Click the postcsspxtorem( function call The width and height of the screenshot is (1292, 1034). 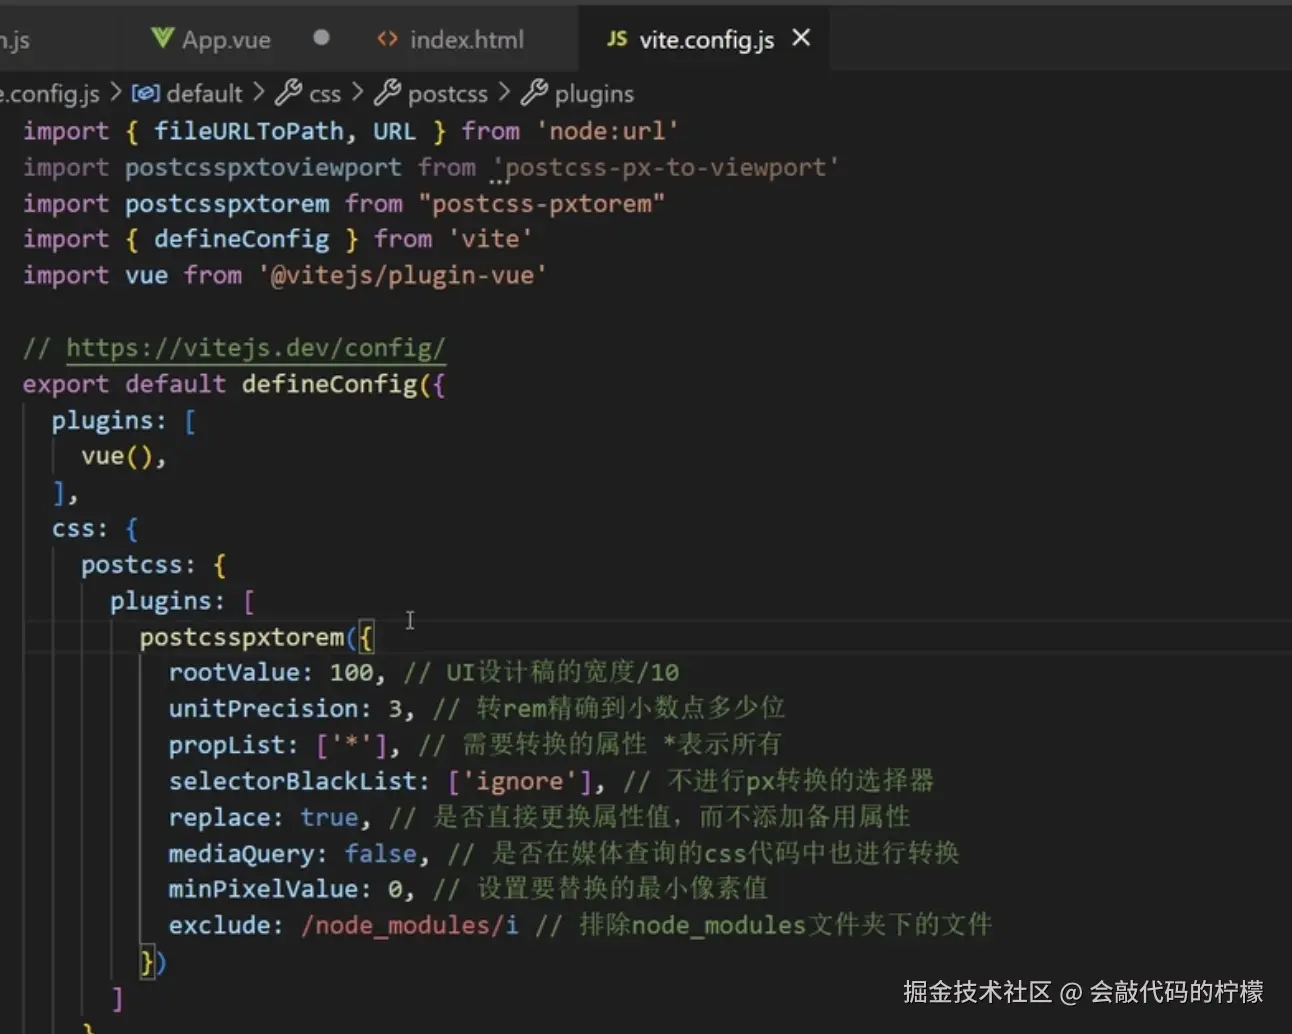pos(247,637)
